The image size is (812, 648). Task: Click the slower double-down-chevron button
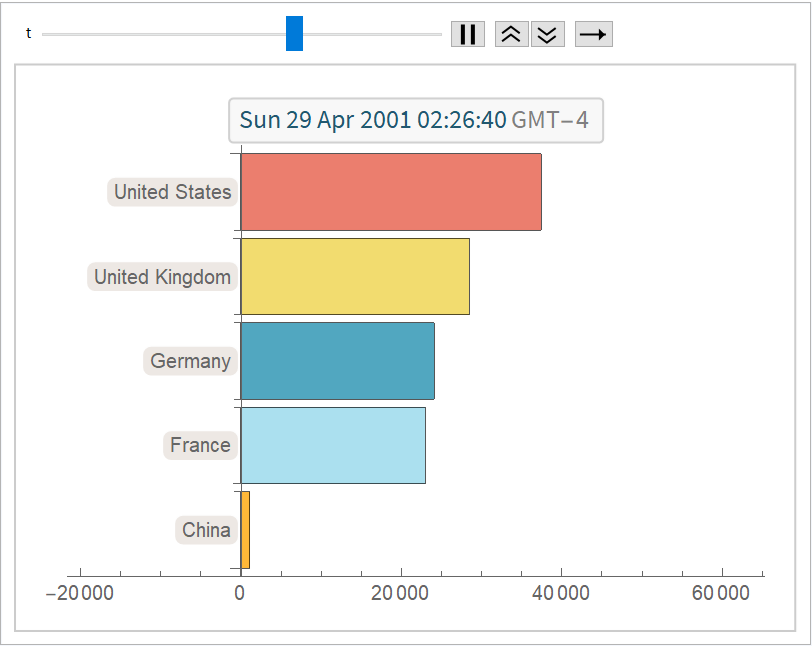tap(547, 34)
